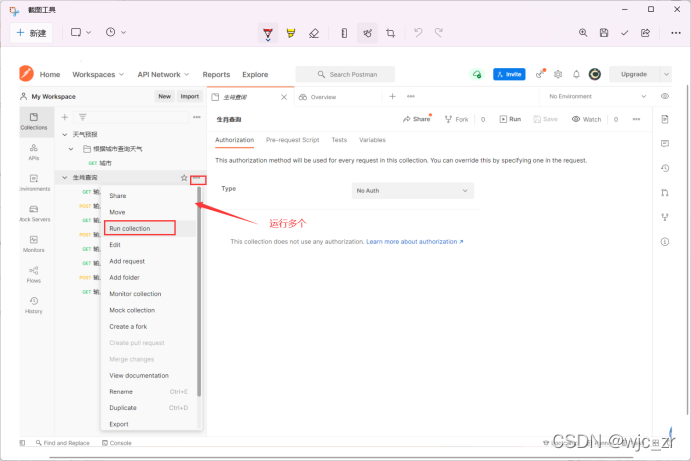Click the Search Postman field
The width and height of the screenshot is (691, 461).
tap(345, 74)
